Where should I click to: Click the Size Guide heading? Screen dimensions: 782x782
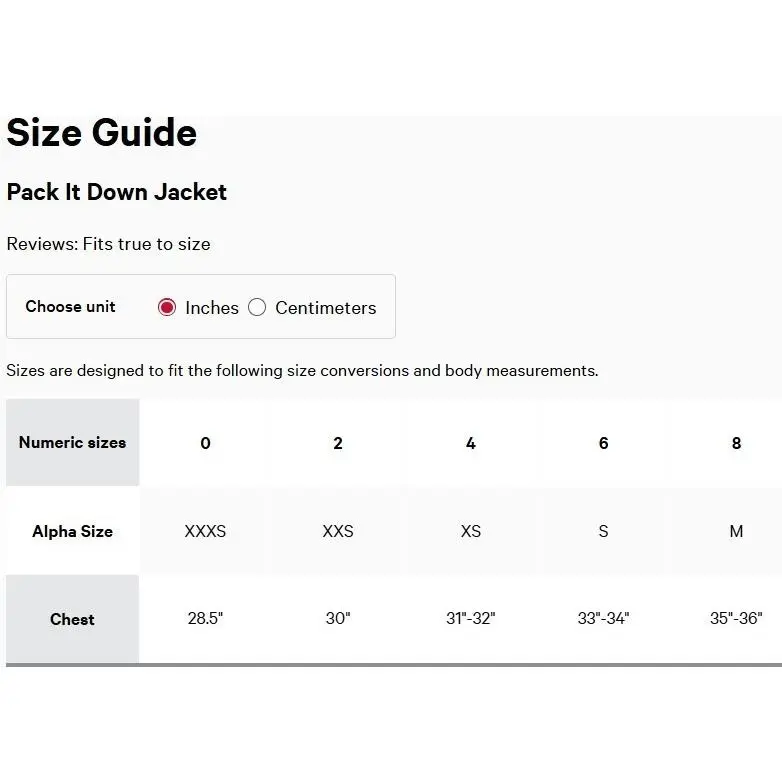pyautogui.click(x=102, y=133)
